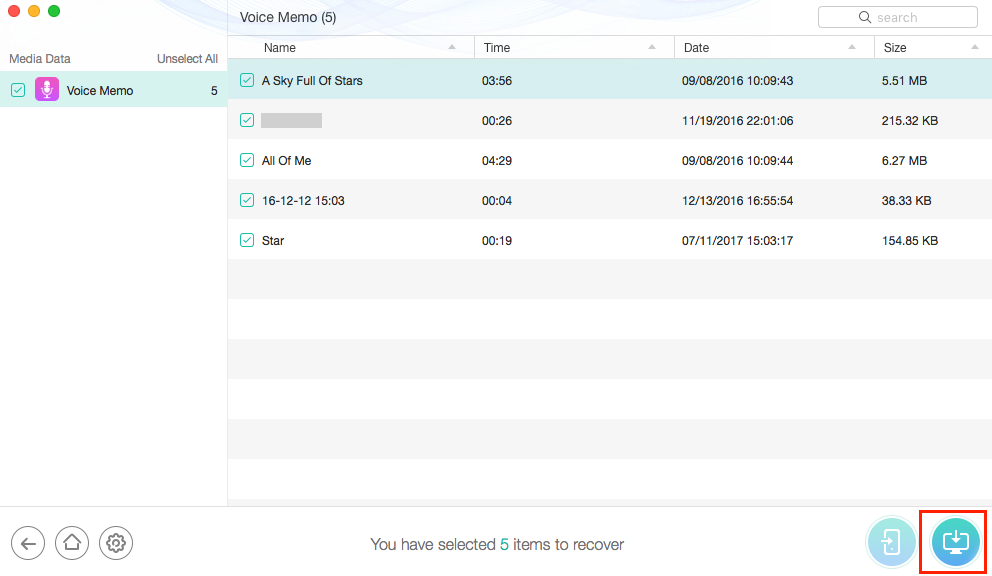Click the 38.33 KB size cell
Screen dimensions: 992x576
click(907, 201)
